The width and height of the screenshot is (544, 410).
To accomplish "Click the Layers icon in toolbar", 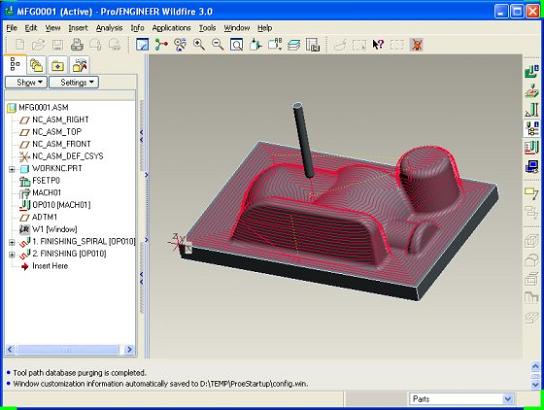I will (x=294, y=45).
